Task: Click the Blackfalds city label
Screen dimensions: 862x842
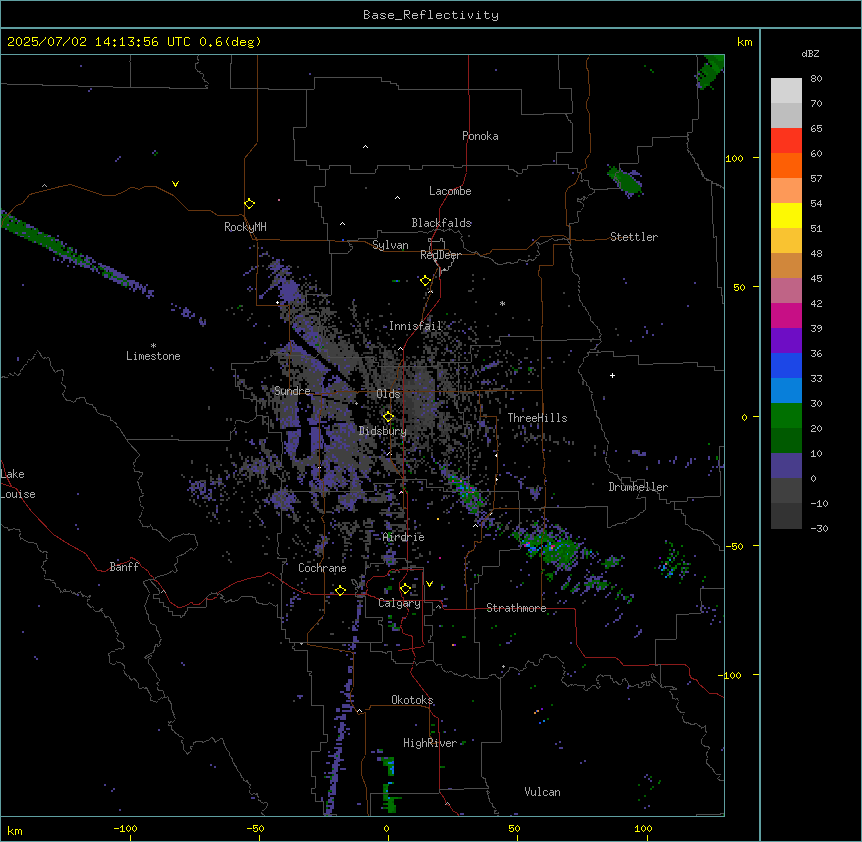Action: tap(441, 223)
